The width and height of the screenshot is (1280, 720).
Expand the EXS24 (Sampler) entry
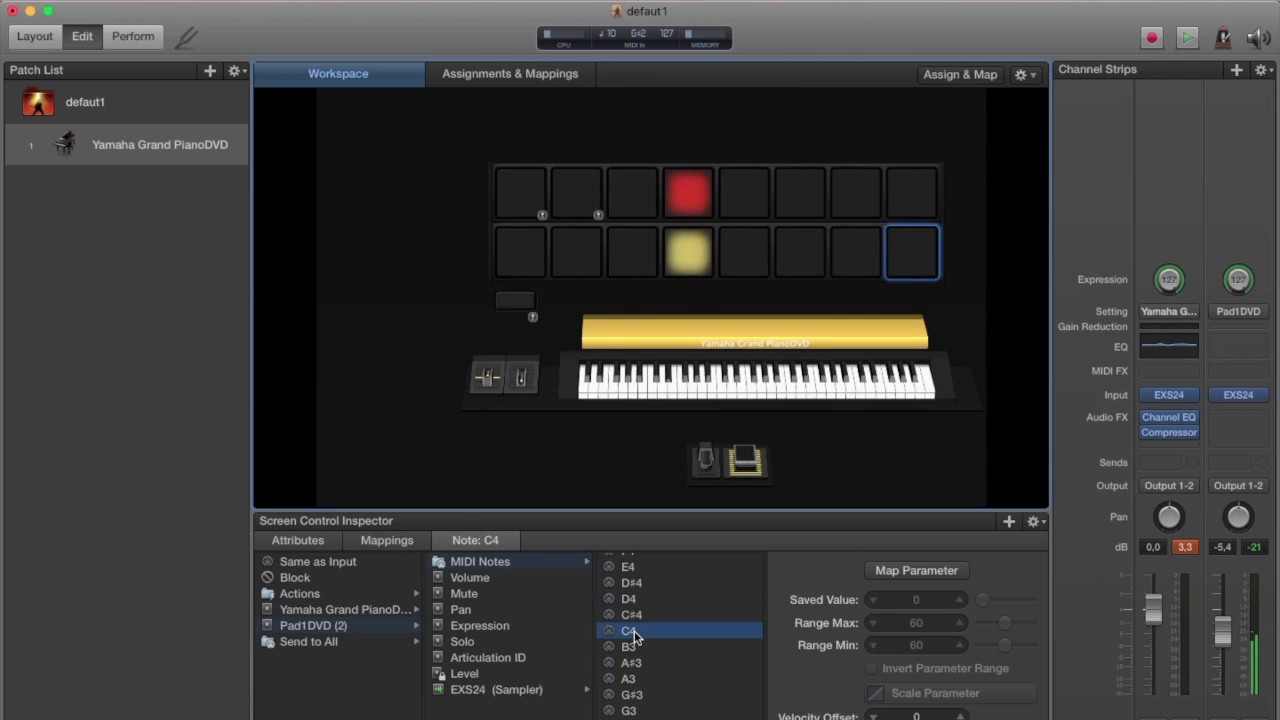tap(511, 689)
